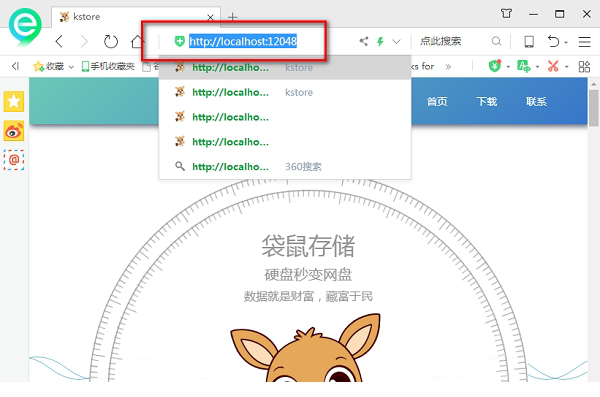600x397 pixels.
Task: Click the 收藏 favorites star
Action: (38, 67)
